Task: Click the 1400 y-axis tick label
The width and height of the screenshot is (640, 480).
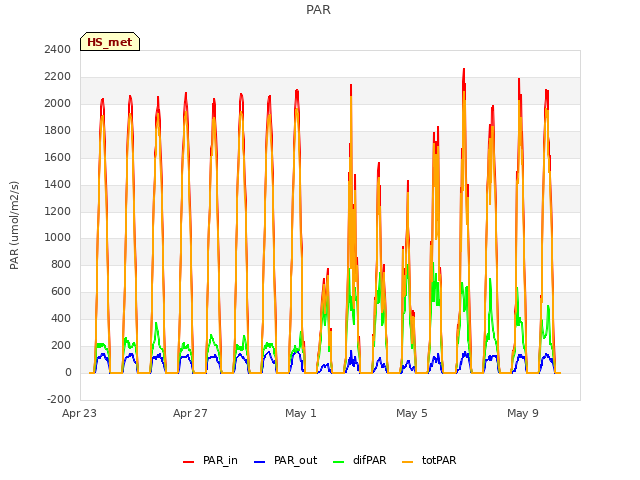Action: (58, 184)
